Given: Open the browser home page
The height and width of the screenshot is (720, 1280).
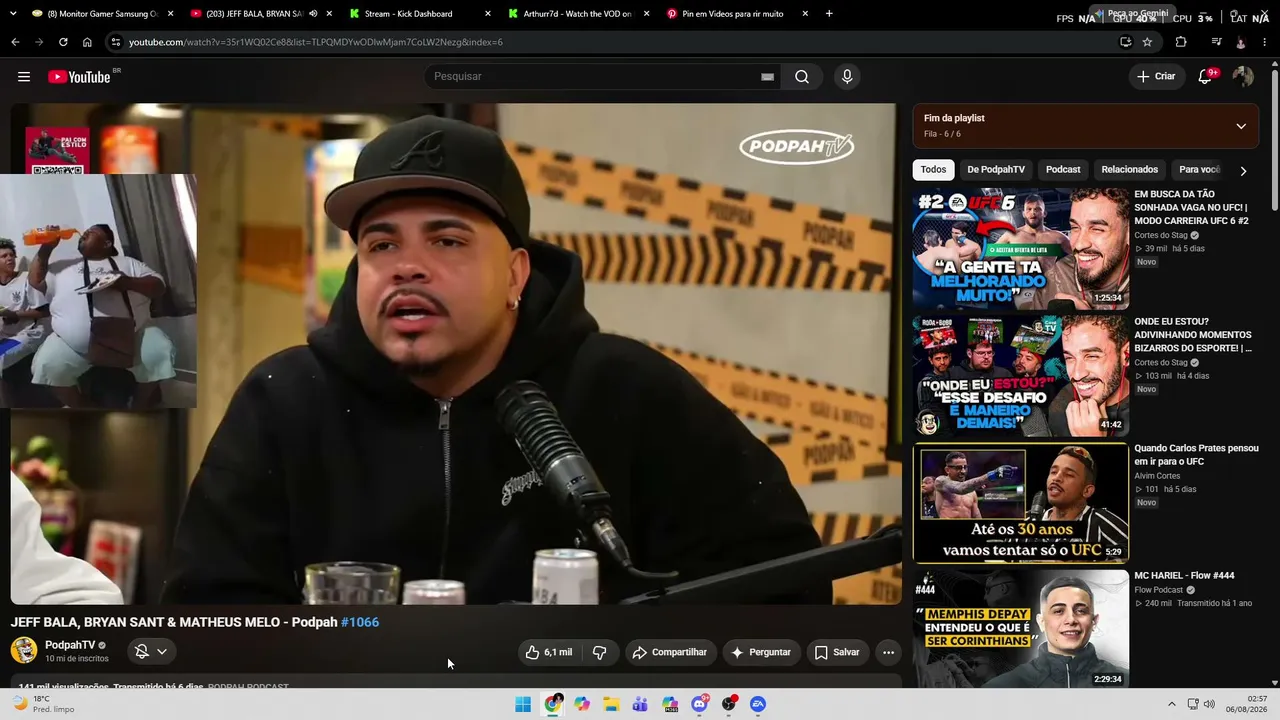Looking at the screenshot, I should pyautogui.click(x=87, y=42).
